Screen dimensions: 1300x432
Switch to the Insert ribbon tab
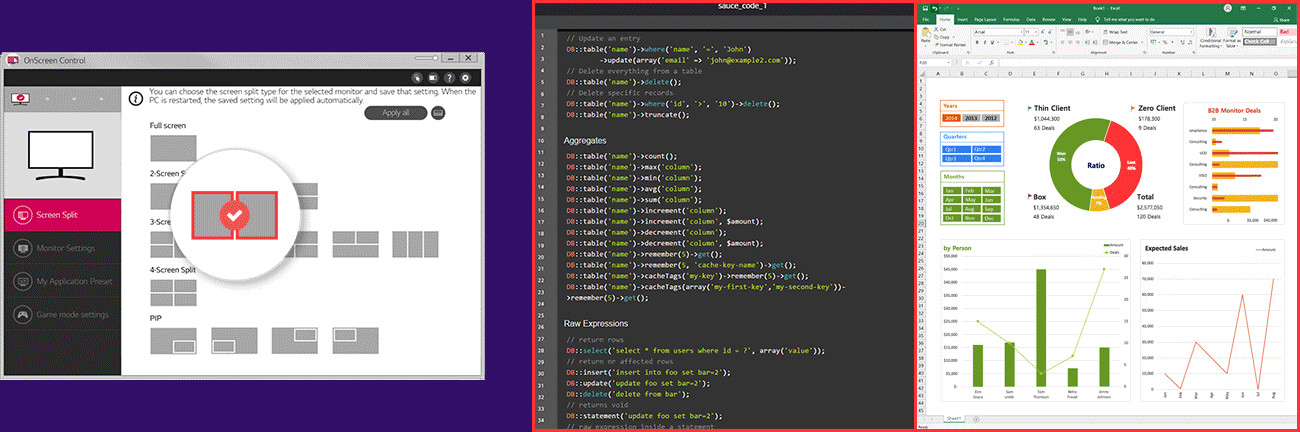(x=963, y=20)
